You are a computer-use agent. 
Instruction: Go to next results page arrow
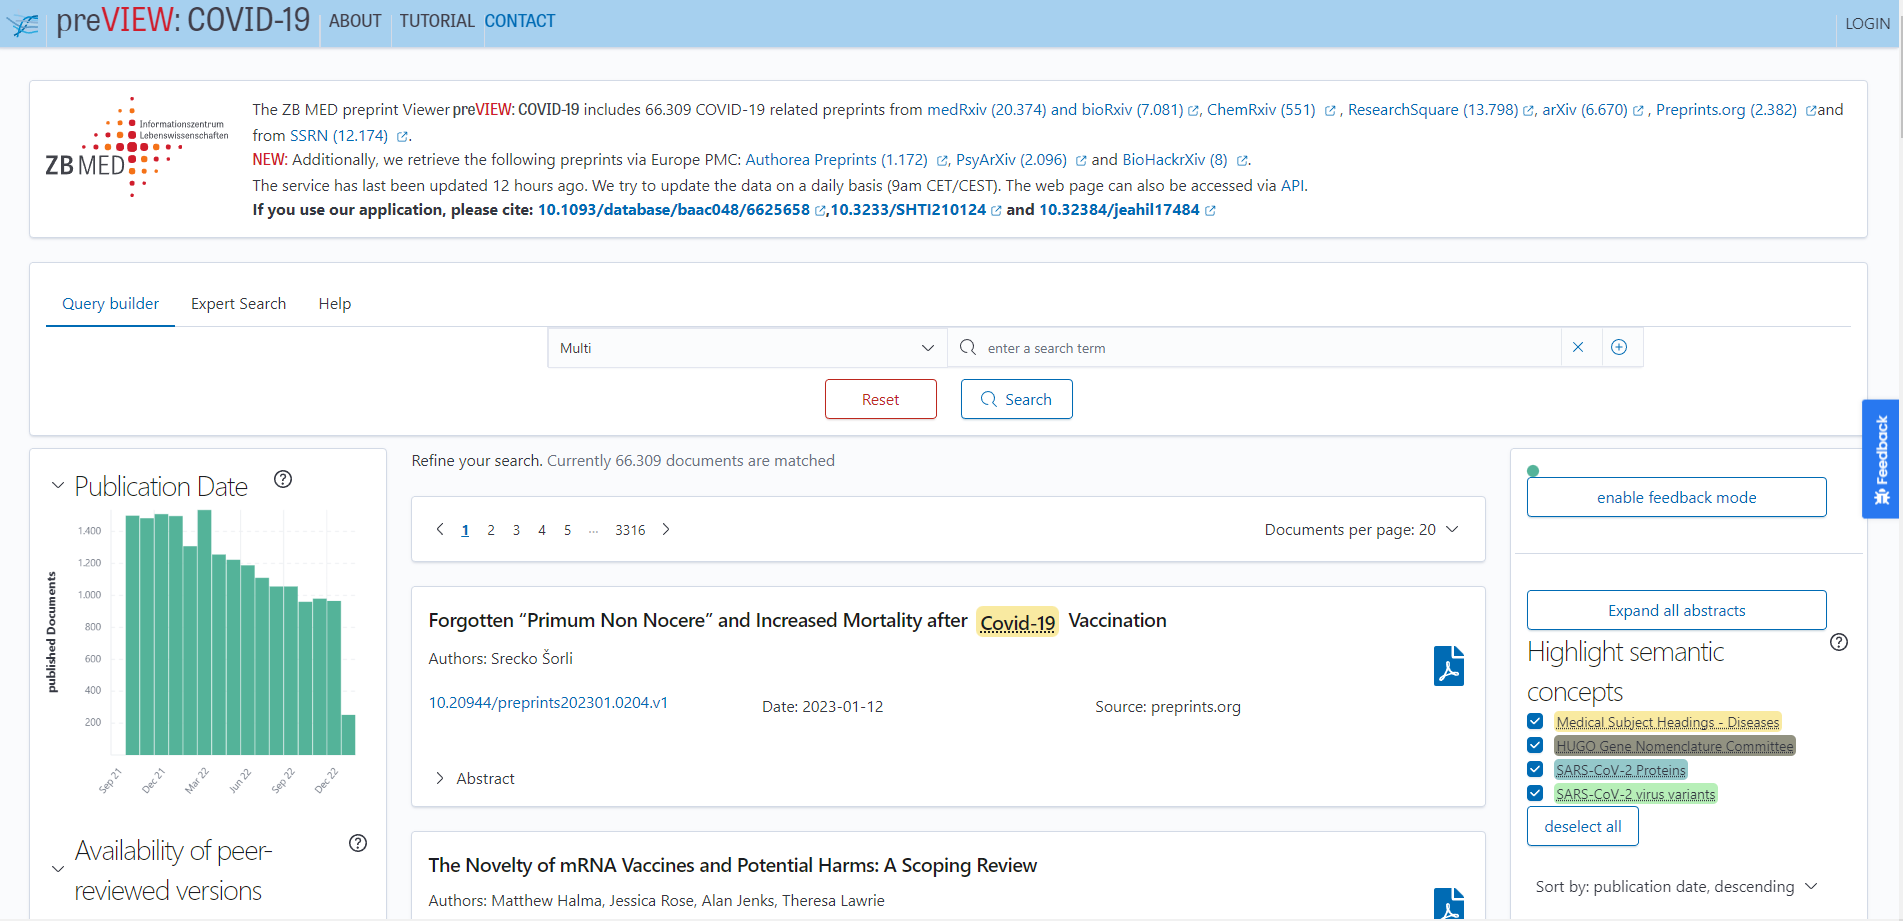[x=666, y=530]
